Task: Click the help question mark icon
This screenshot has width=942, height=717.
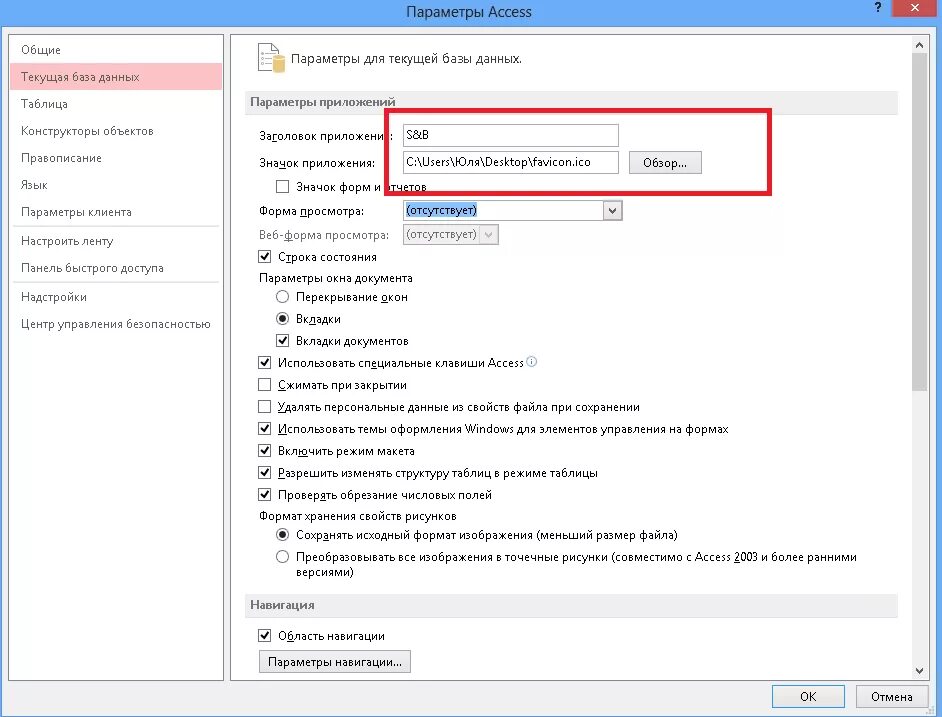Action: [878, 8]
